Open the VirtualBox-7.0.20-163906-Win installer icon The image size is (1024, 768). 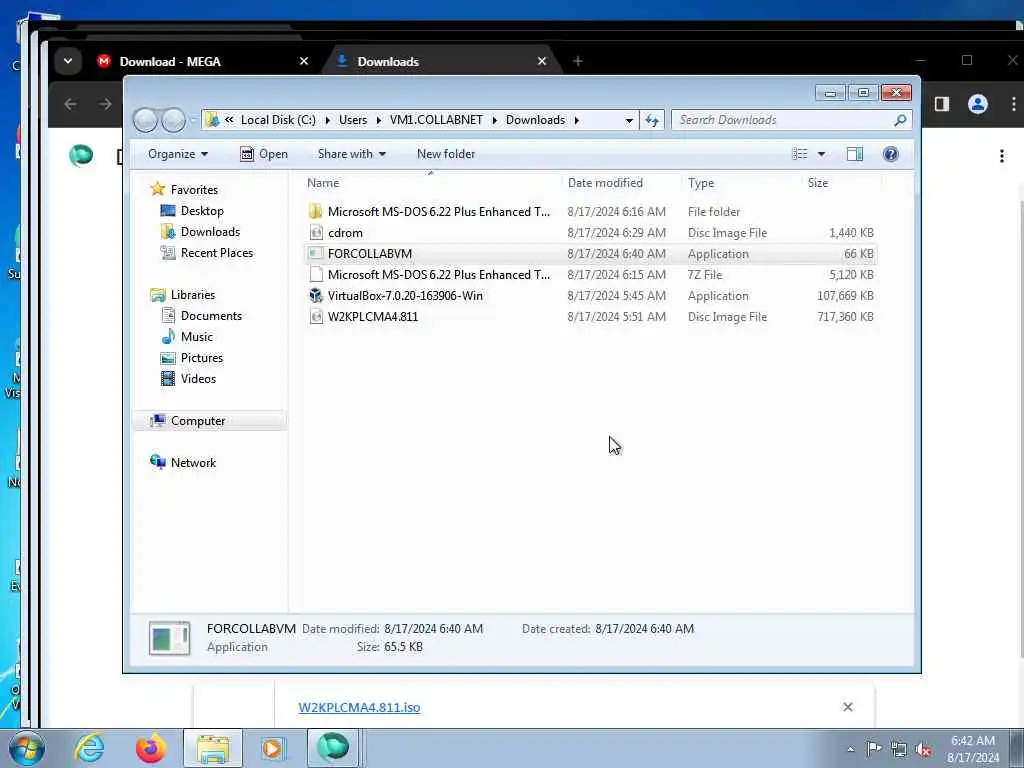click(316, 296)
